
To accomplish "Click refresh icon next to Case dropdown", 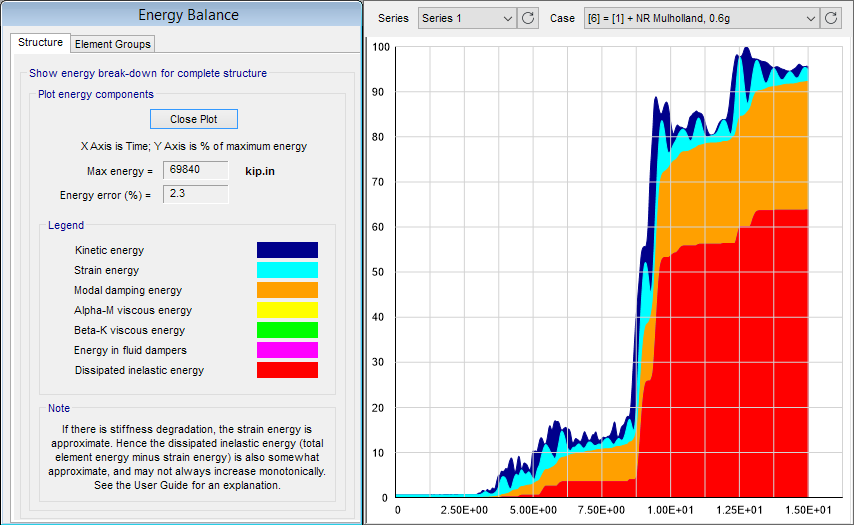I will point(831,18).
